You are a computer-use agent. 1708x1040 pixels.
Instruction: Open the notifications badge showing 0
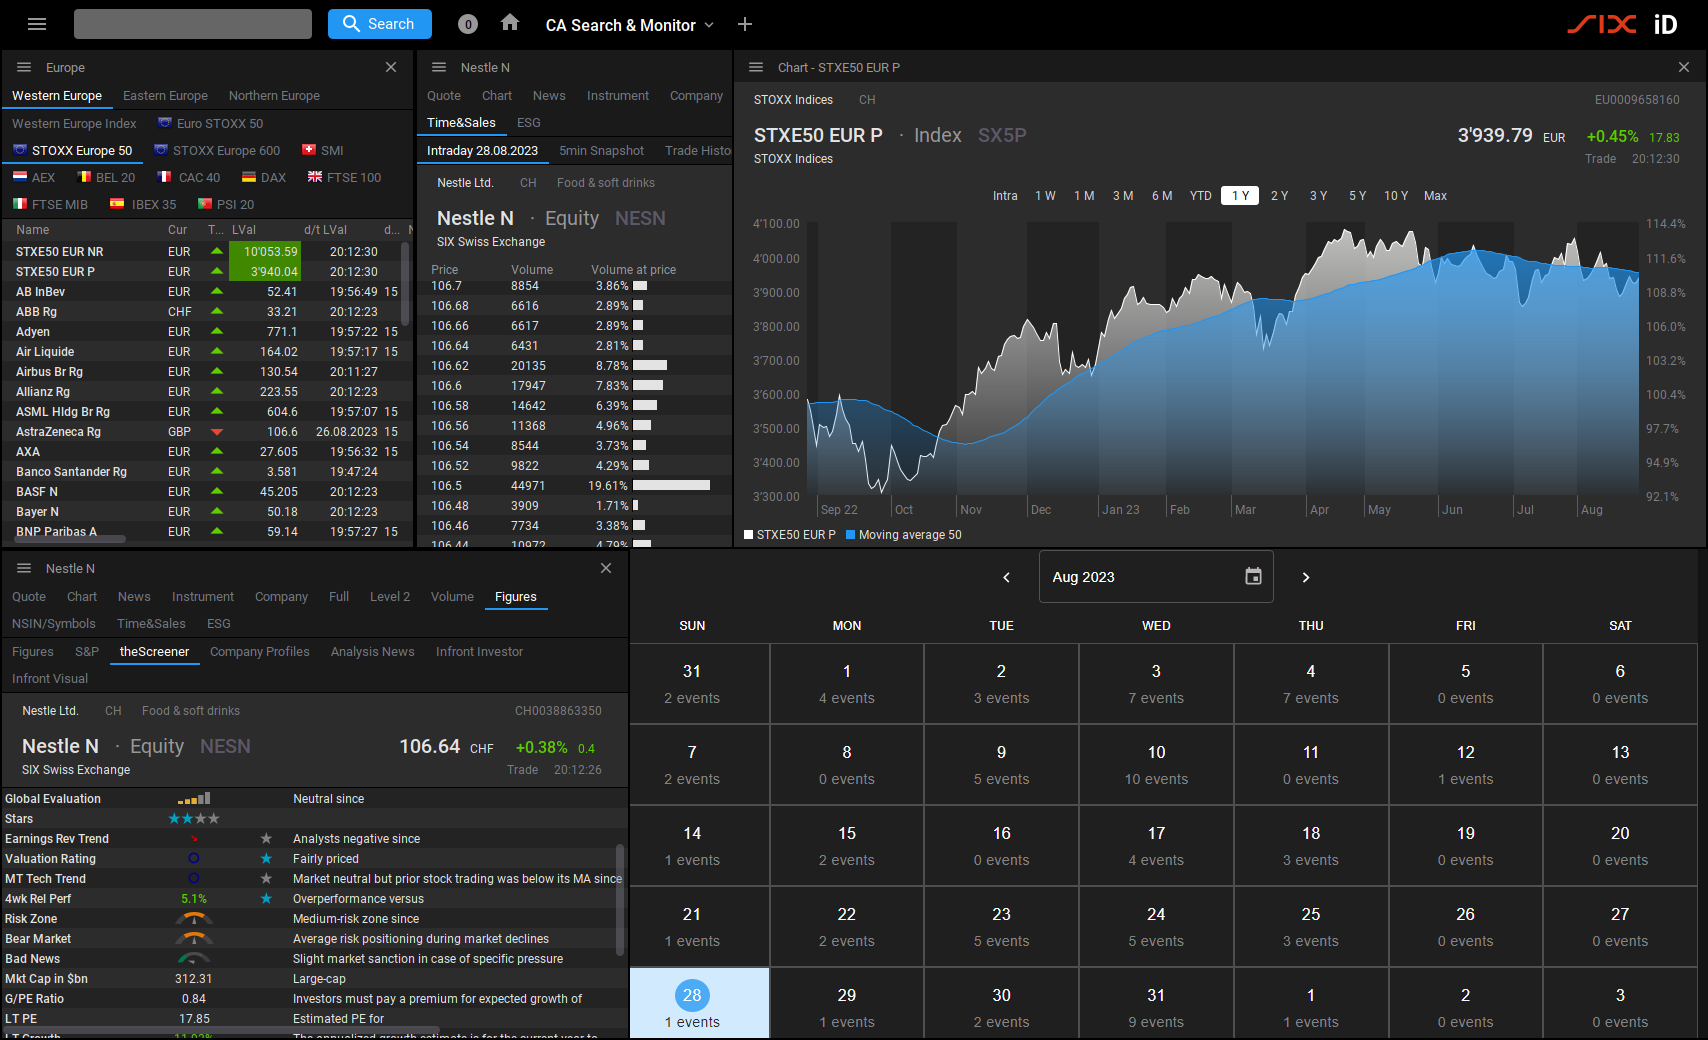[467, 24]
